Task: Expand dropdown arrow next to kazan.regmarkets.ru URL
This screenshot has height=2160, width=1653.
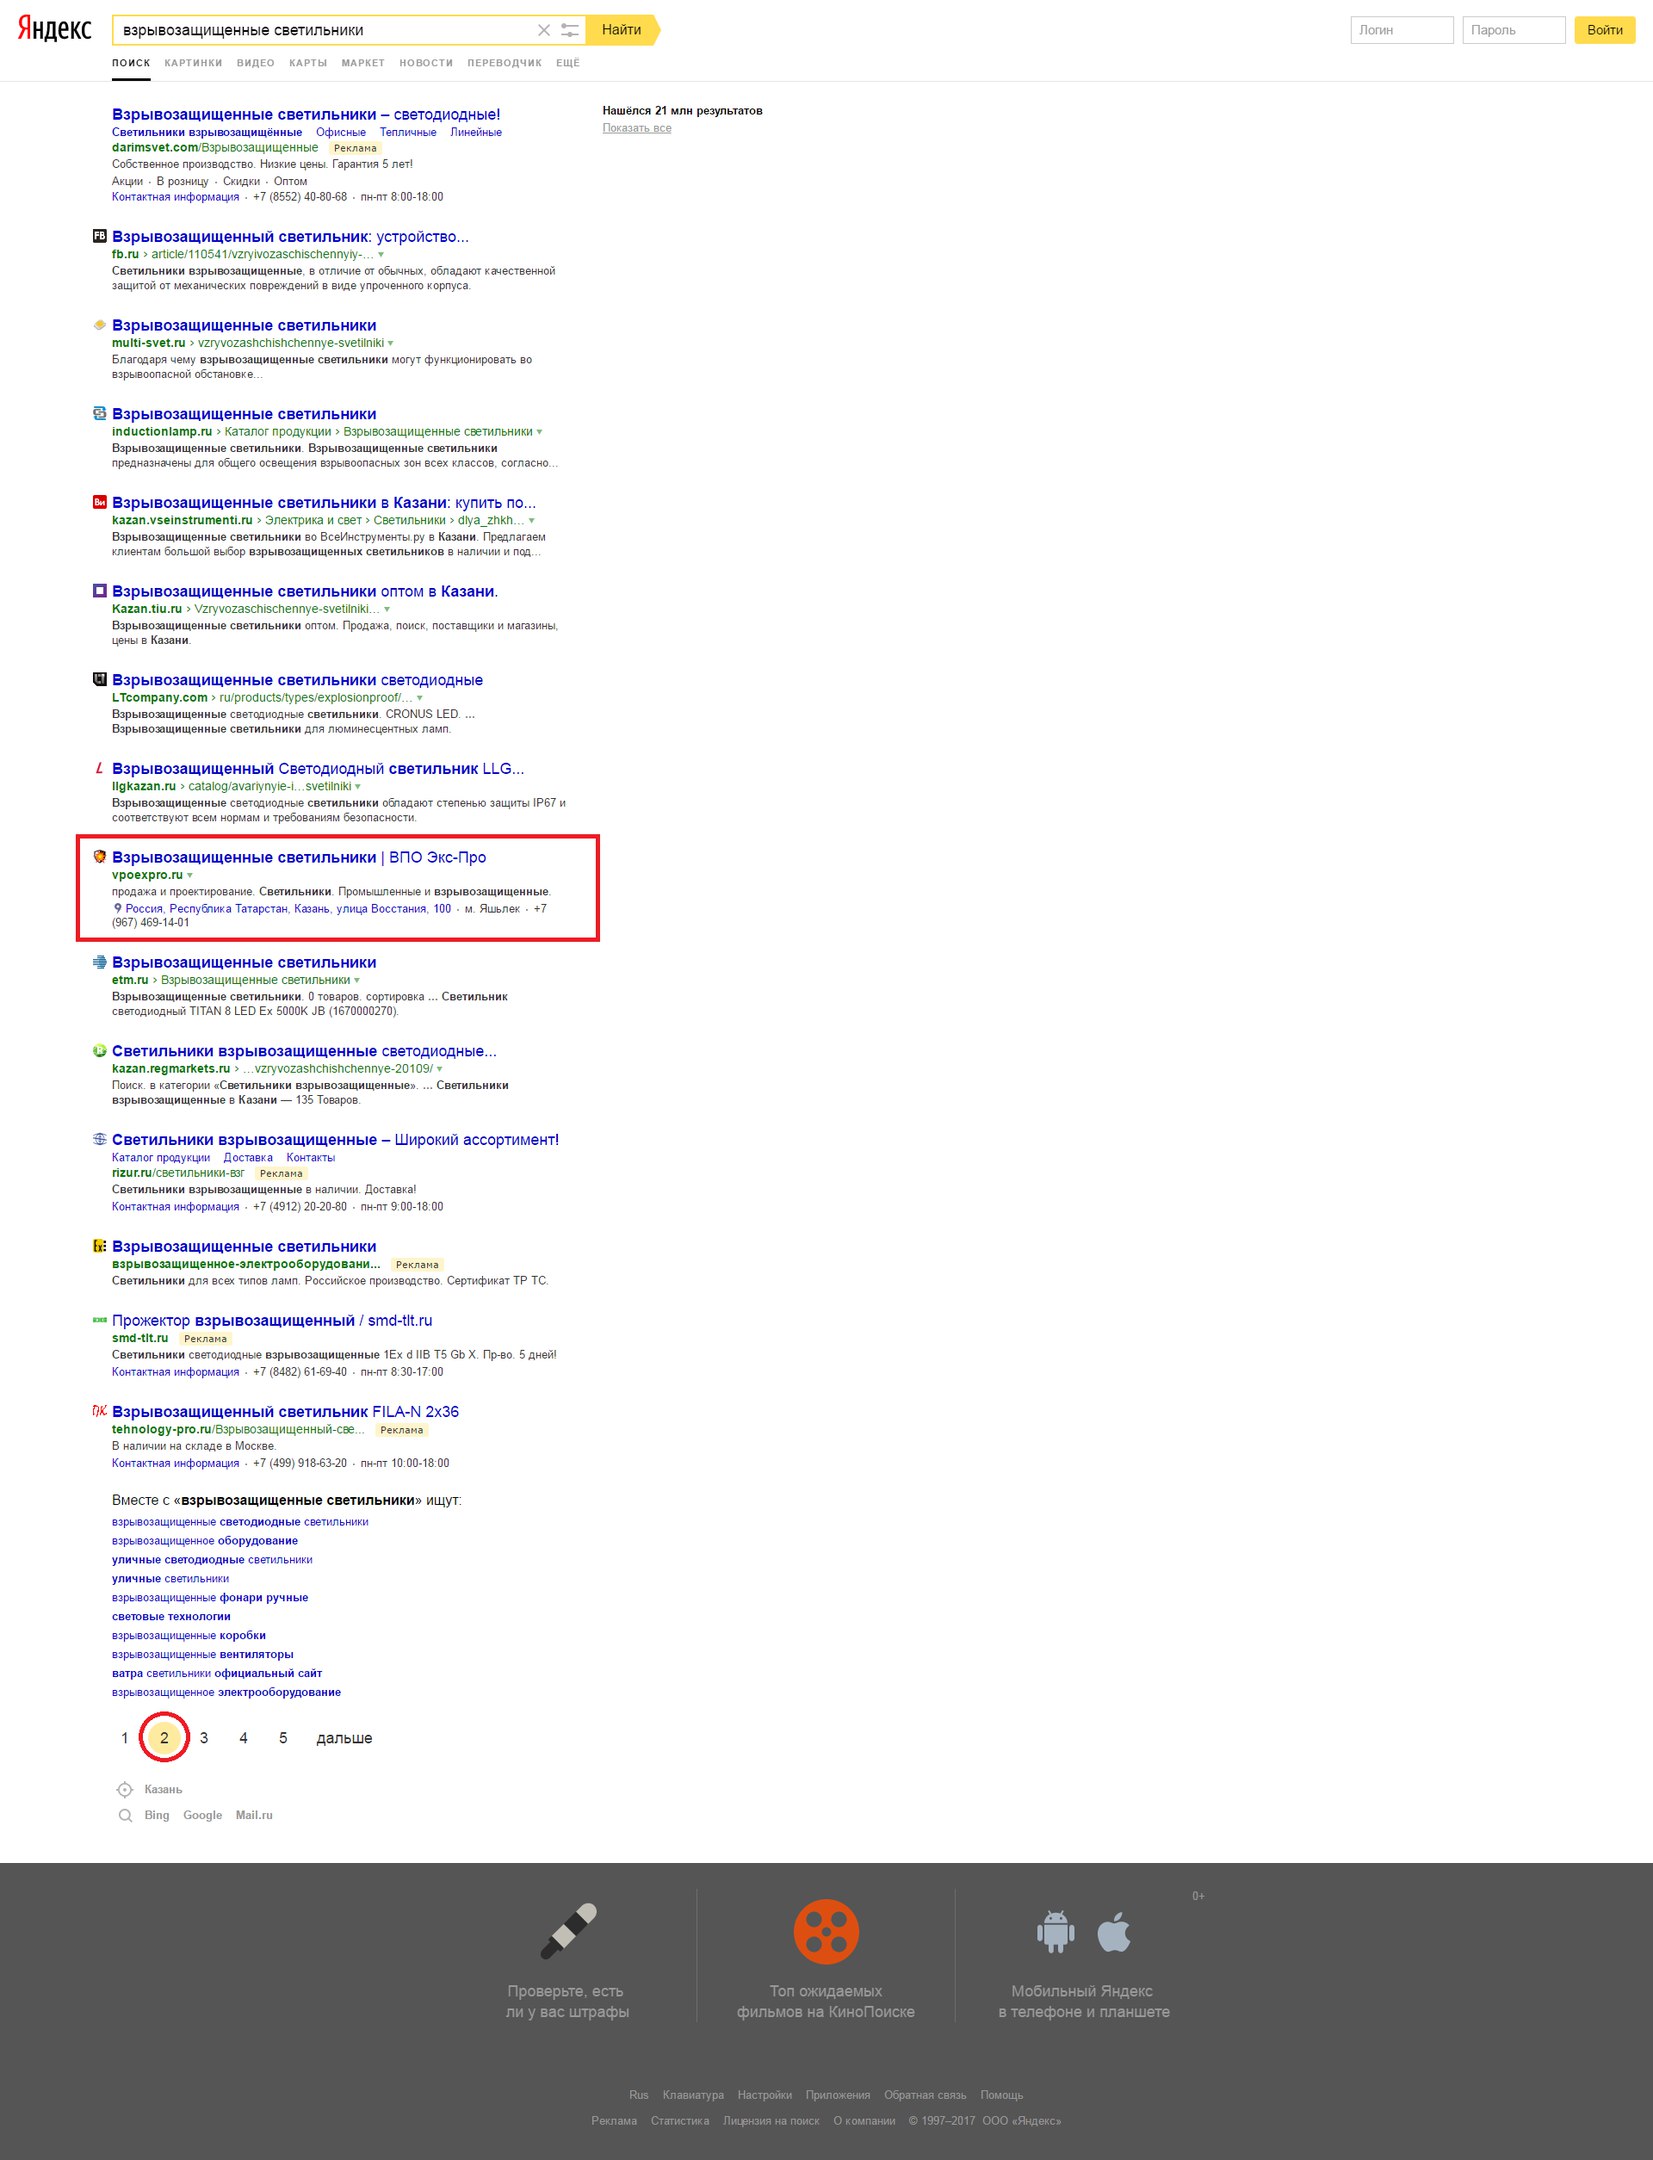Action: coord(439,1070)
